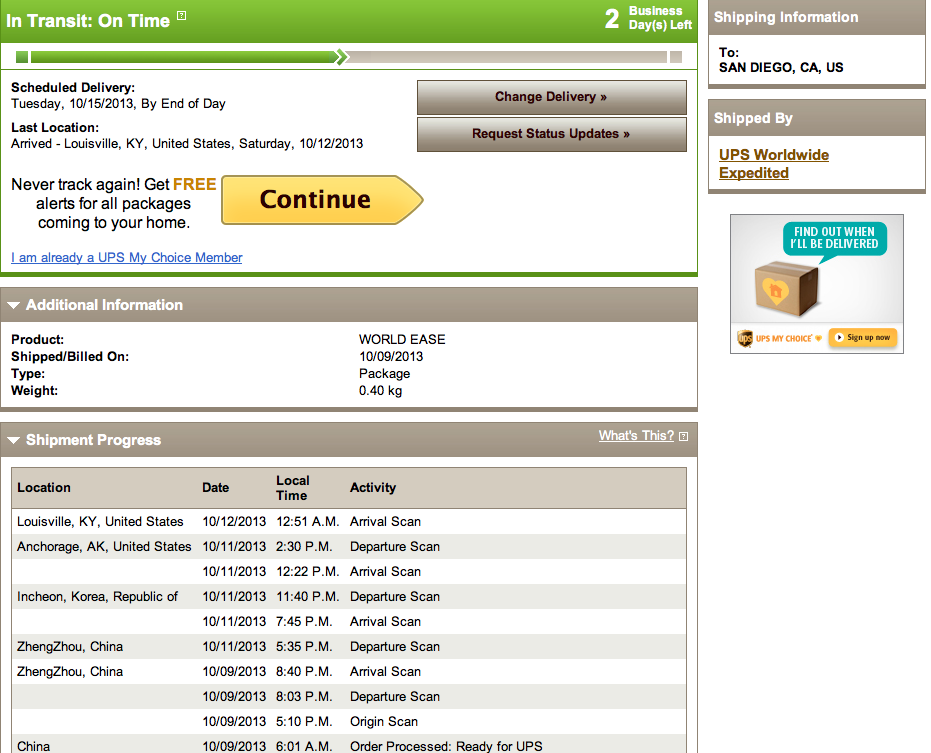This screenshot has height=753, width=931.
Task: Click Scheduled Delivery date text
Action: point(118,103)
